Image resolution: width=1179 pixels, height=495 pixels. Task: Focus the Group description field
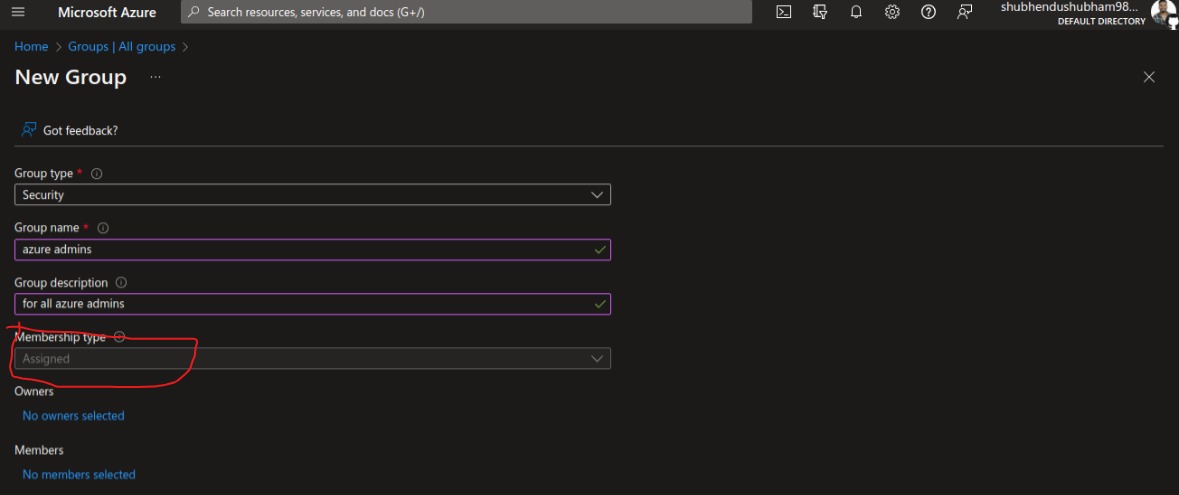312,304
